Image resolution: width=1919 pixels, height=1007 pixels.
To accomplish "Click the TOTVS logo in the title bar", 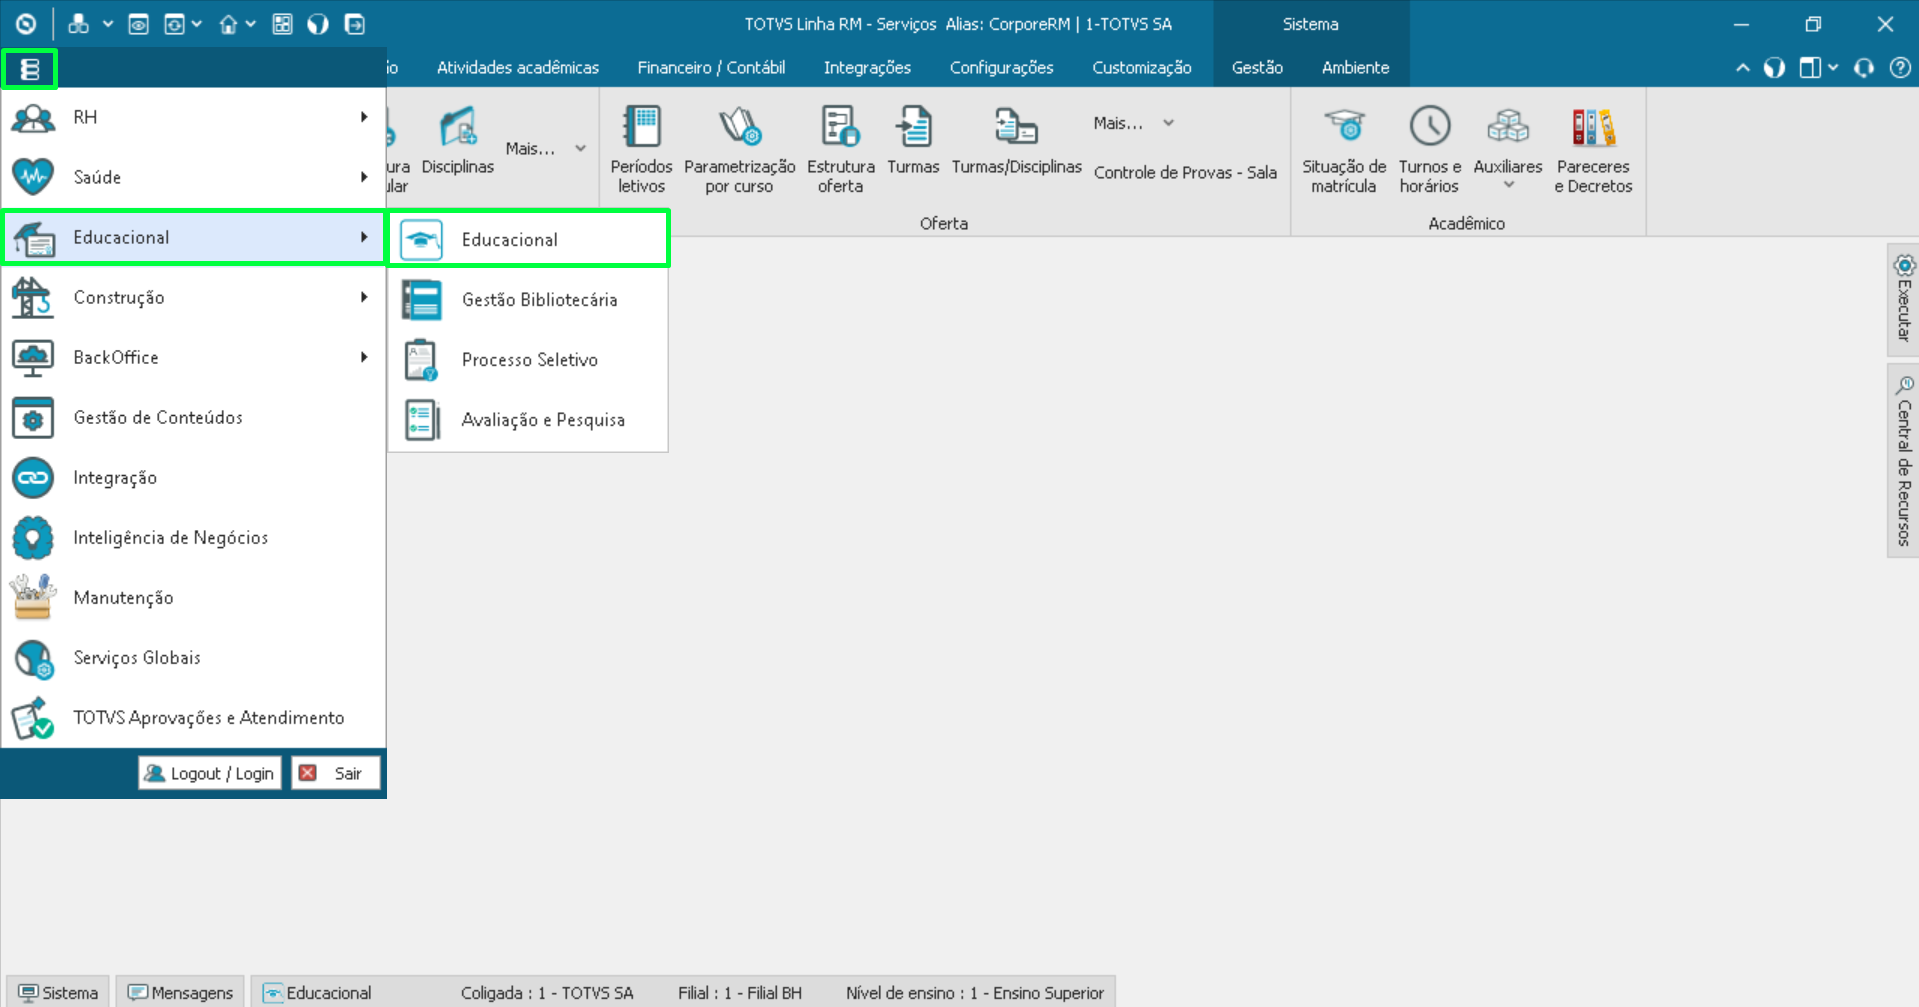I will click(26, 24).
